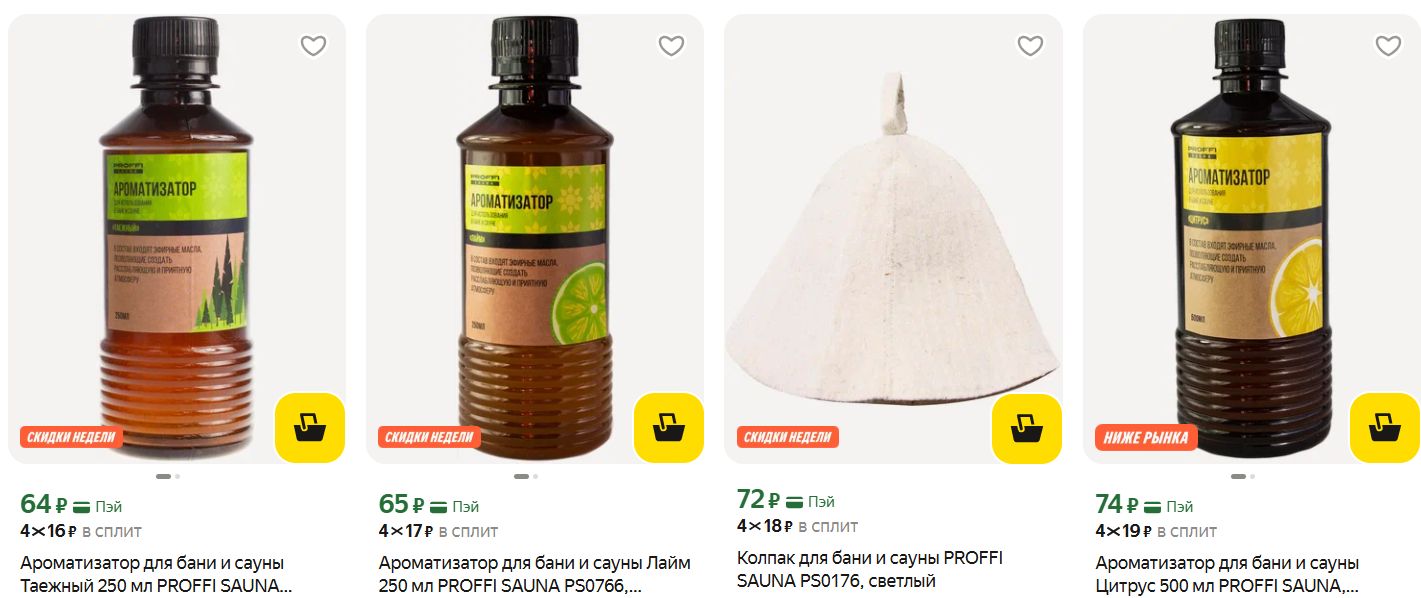Add Колпак для бани to cart
This screenshot has height=598, width=1421.
point(1027,429)
